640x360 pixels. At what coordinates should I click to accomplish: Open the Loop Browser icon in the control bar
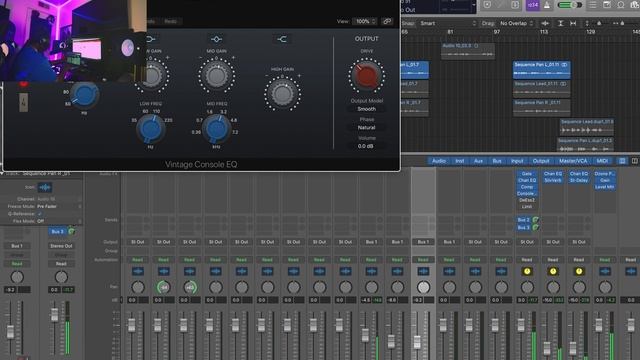(621, 5)
